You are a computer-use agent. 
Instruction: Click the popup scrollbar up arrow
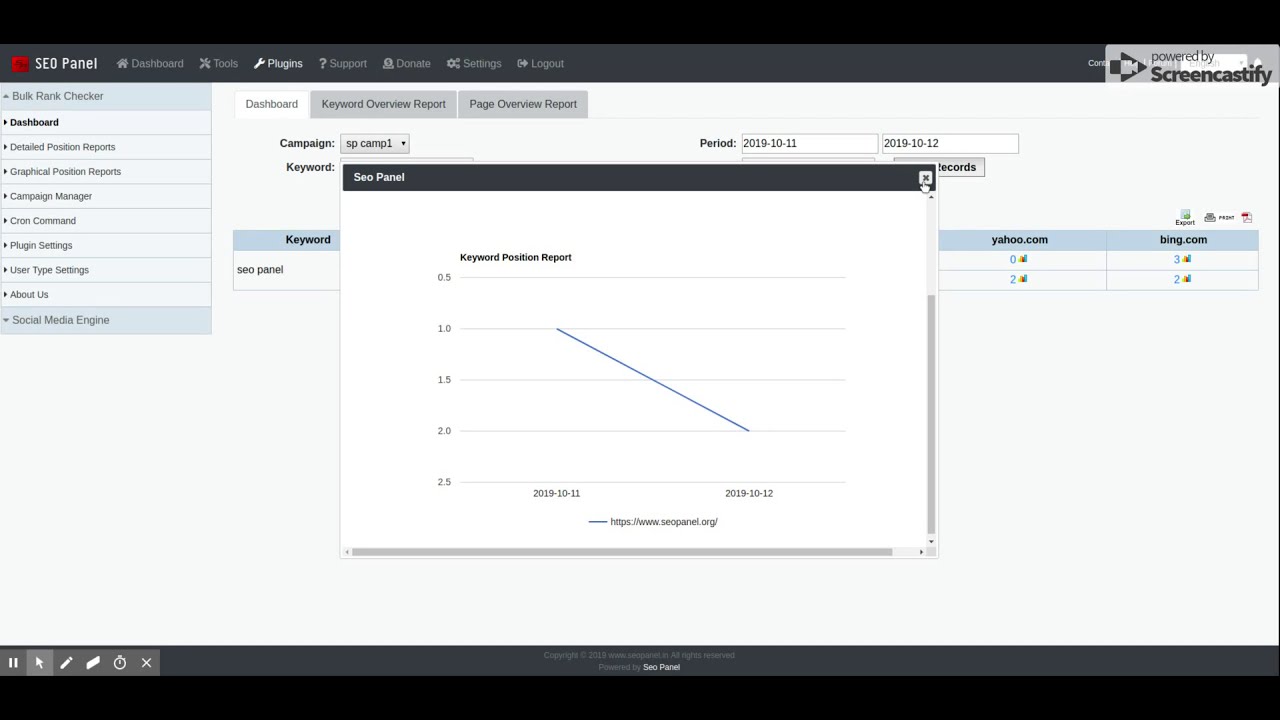click(931, 196)
